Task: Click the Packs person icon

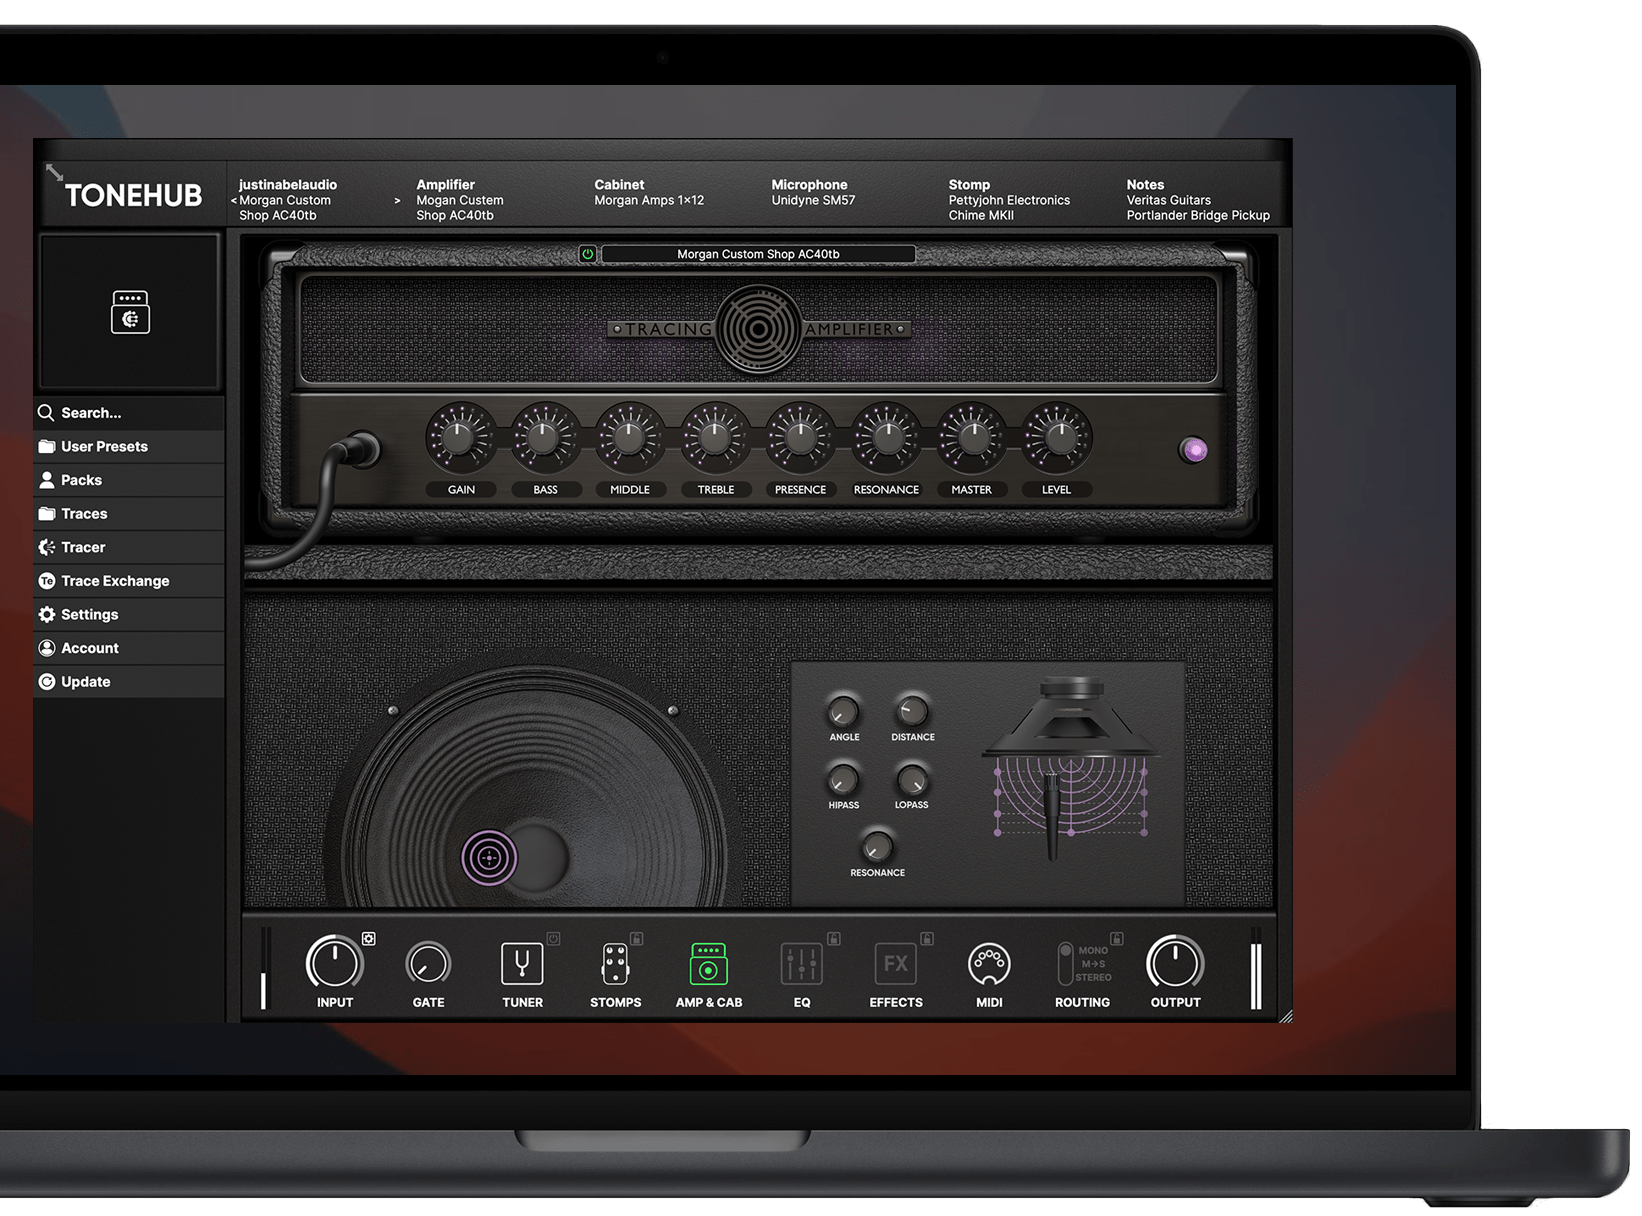Action: click(x=46, y=480)
